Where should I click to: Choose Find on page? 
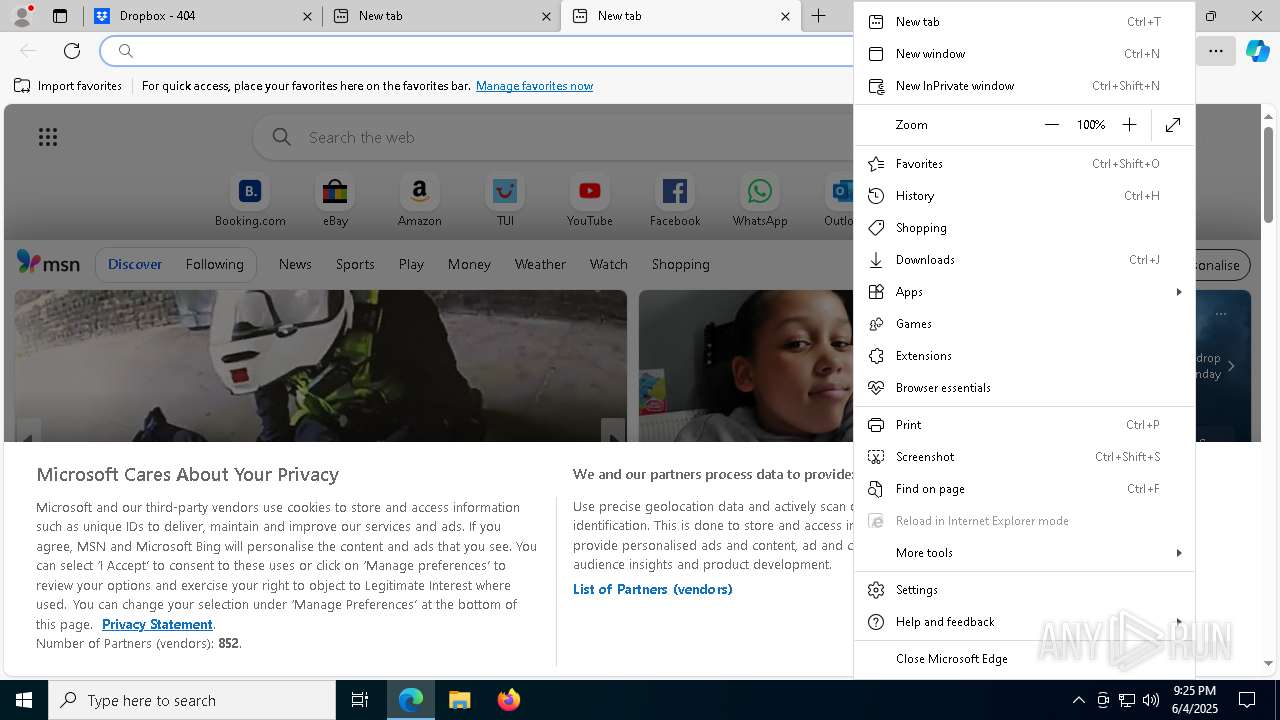pyautogui.click(x=1025, y=489)
